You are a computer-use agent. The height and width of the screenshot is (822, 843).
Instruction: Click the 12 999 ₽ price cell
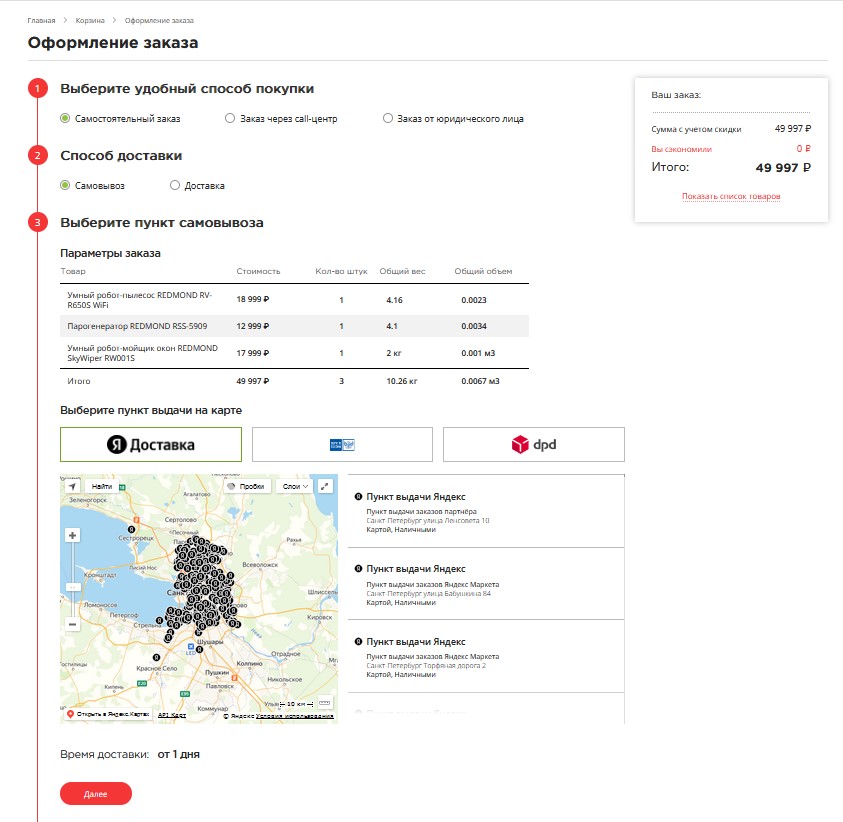coord(253,326)
